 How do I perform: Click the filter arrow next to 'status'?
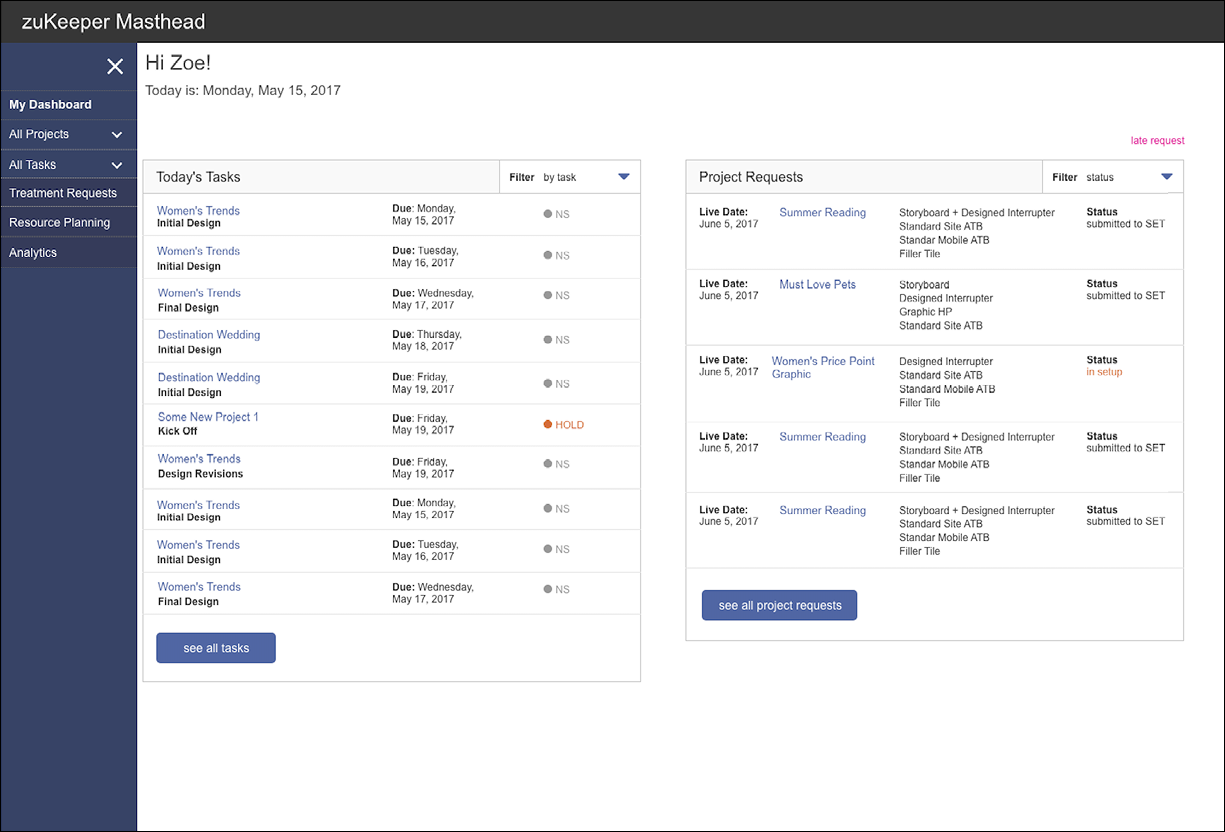1166,175
